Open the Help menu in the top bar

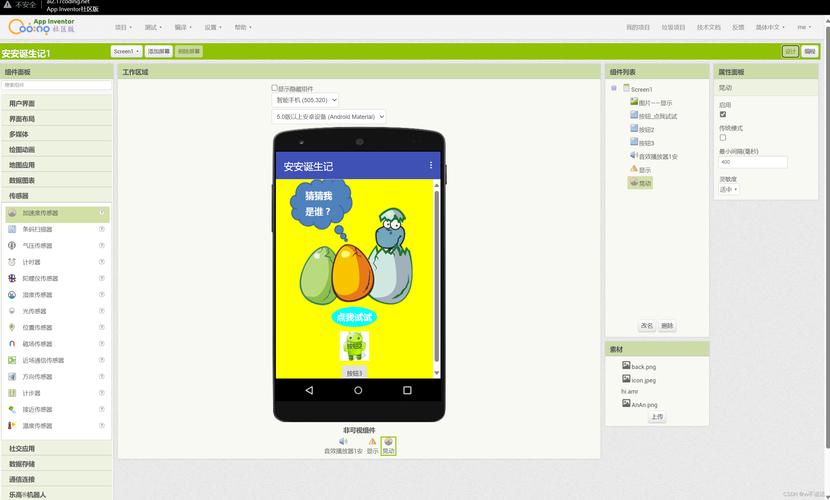[243, 28]
